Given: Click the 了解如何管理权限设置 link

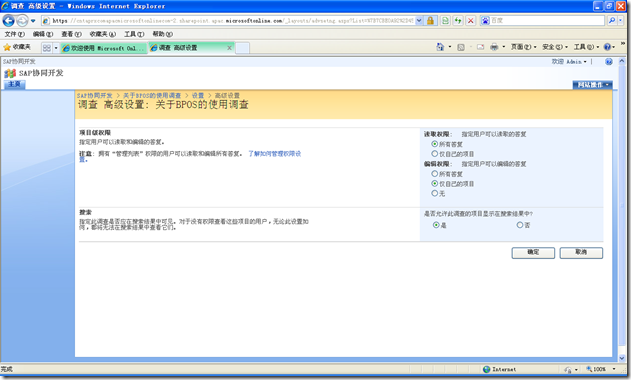Looking at the screenshot, I should pos(274,154).
